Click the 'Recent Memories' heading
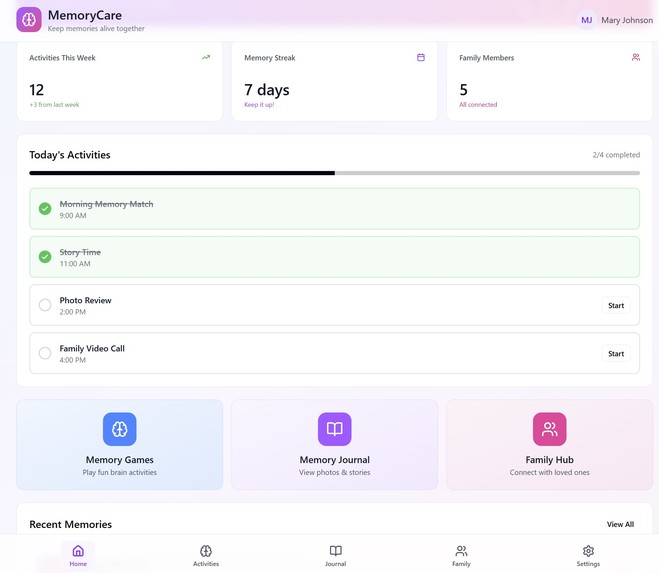The height and width of the screenshot is (573, 659). click(x=71, y=524)
